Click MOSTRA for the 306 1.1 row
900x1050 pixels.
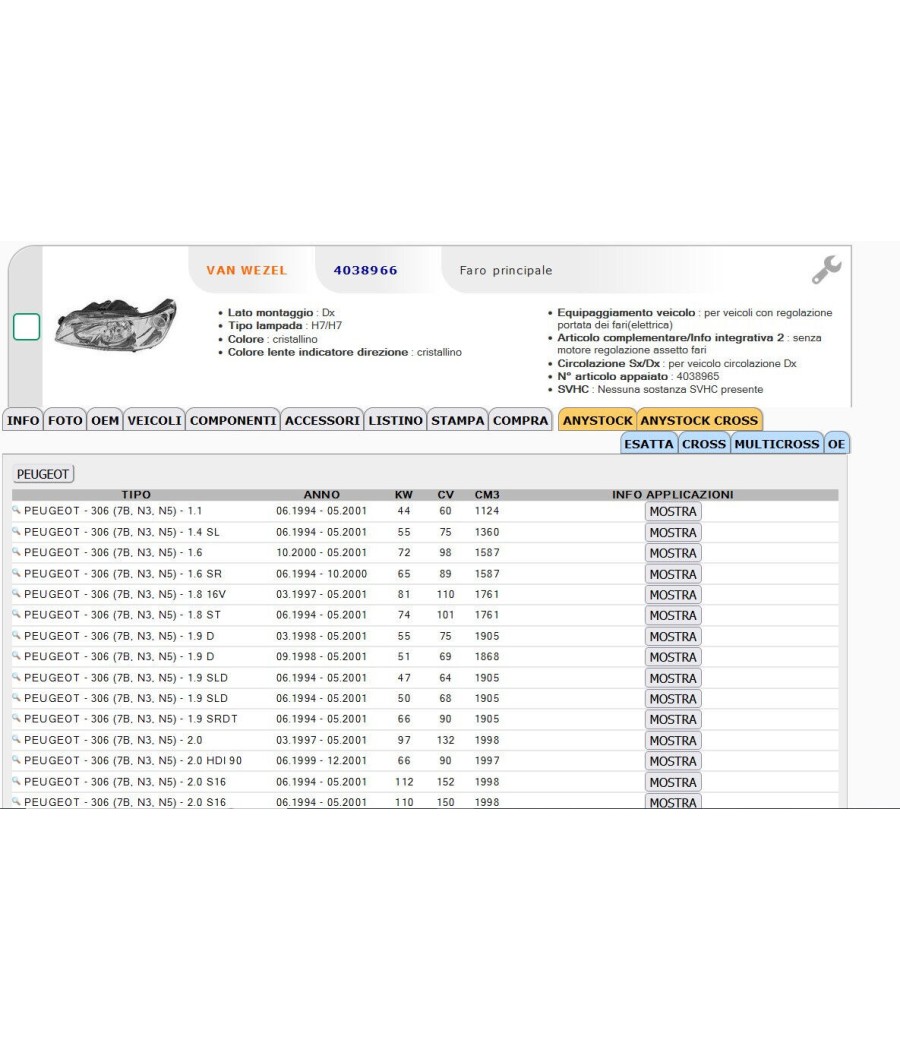(x=673, y=512)
